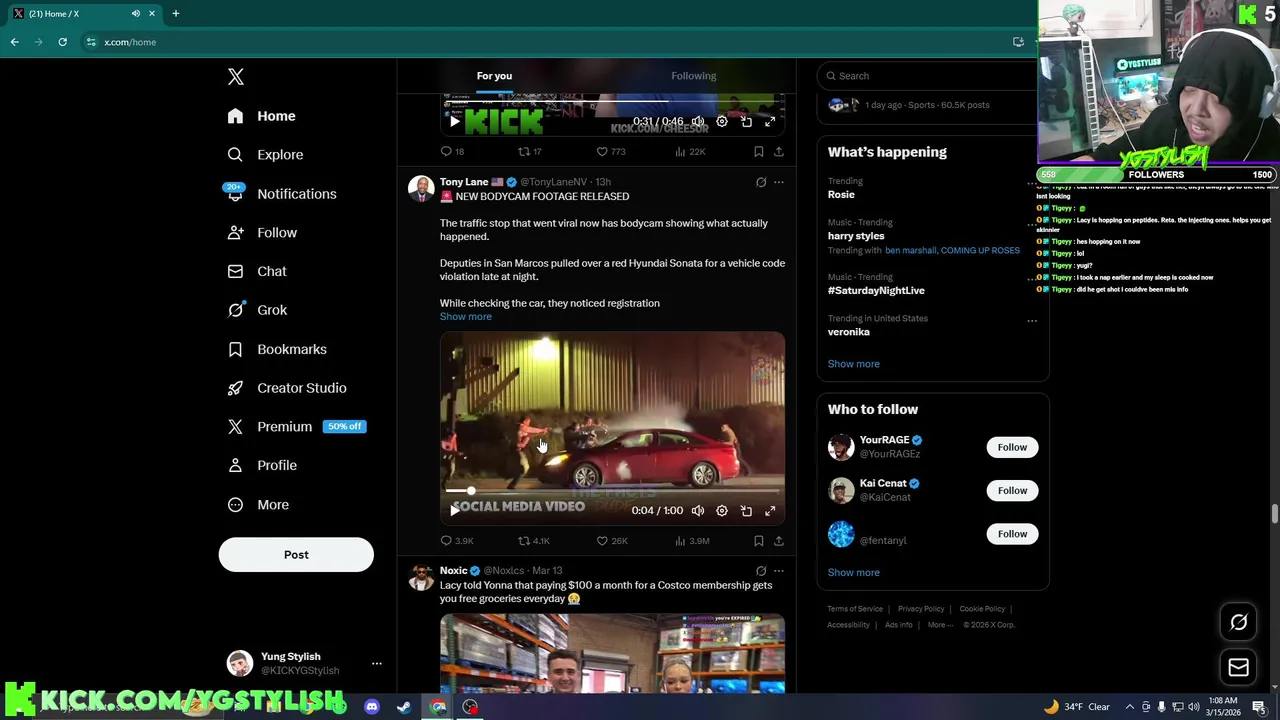
Task: Click the Post button
Action: (296, 555)
